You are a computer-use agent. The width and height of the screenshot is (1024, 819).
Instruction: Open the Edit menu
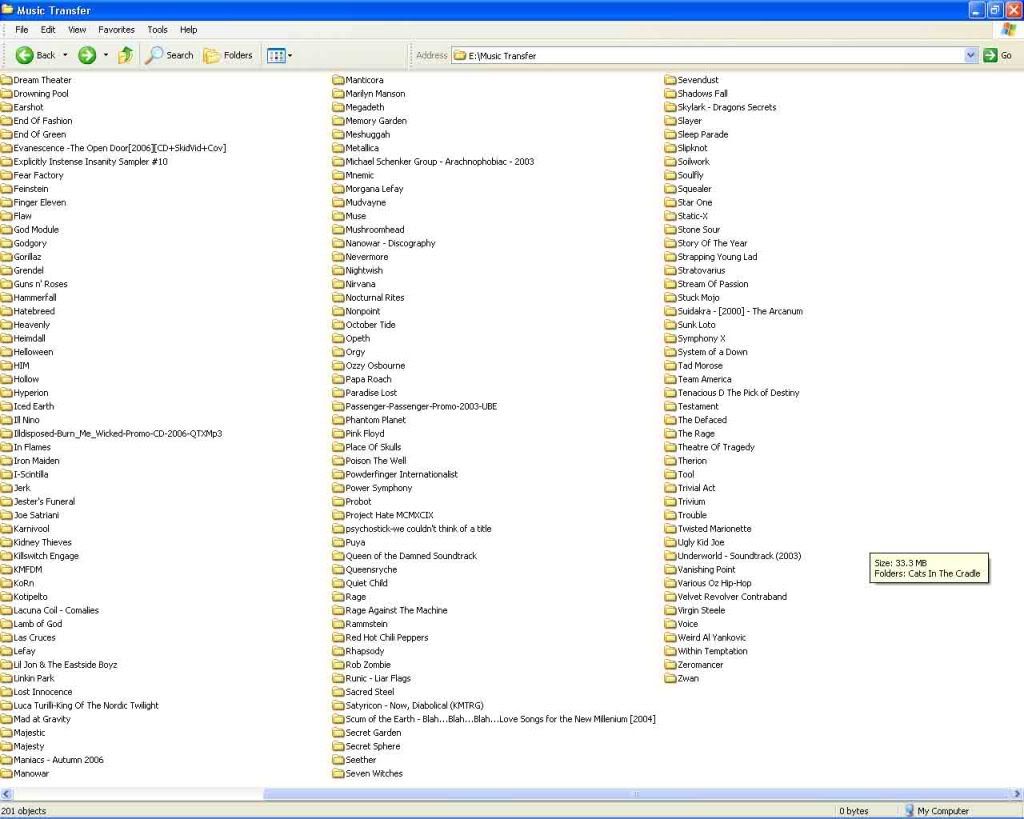pyautogui.click(x=48, y=29)
